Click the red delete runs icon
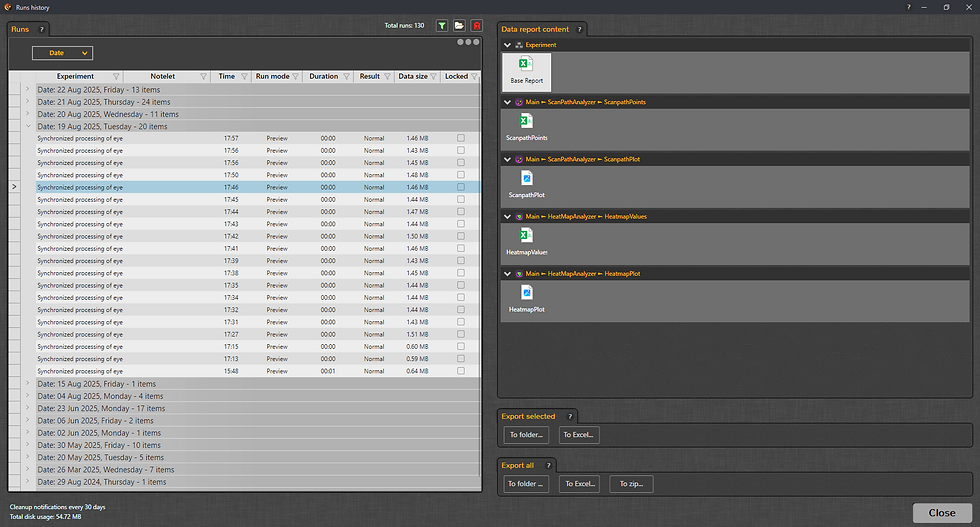This screenshot has width=980, height=527. point(477,26)
